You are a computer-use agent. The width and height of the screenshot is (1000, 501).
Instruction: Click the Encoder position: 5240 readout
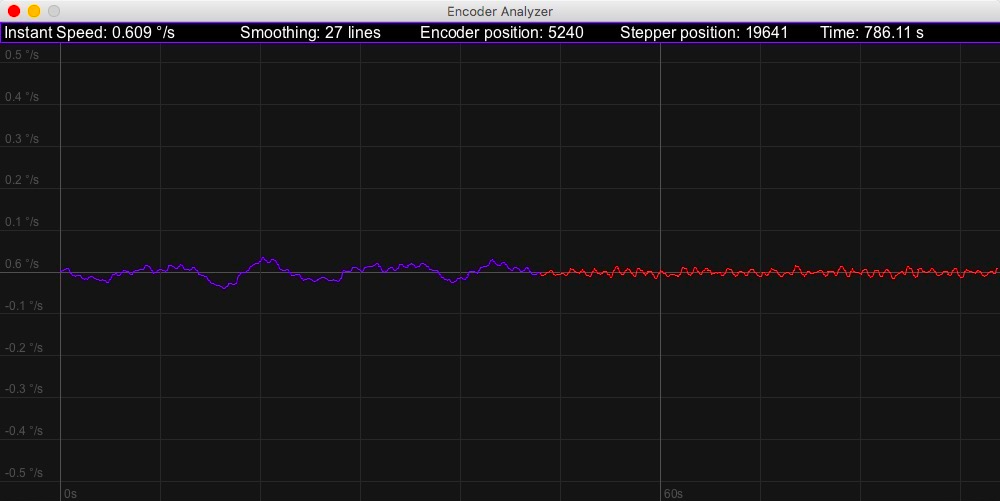[x=501, y=33]
